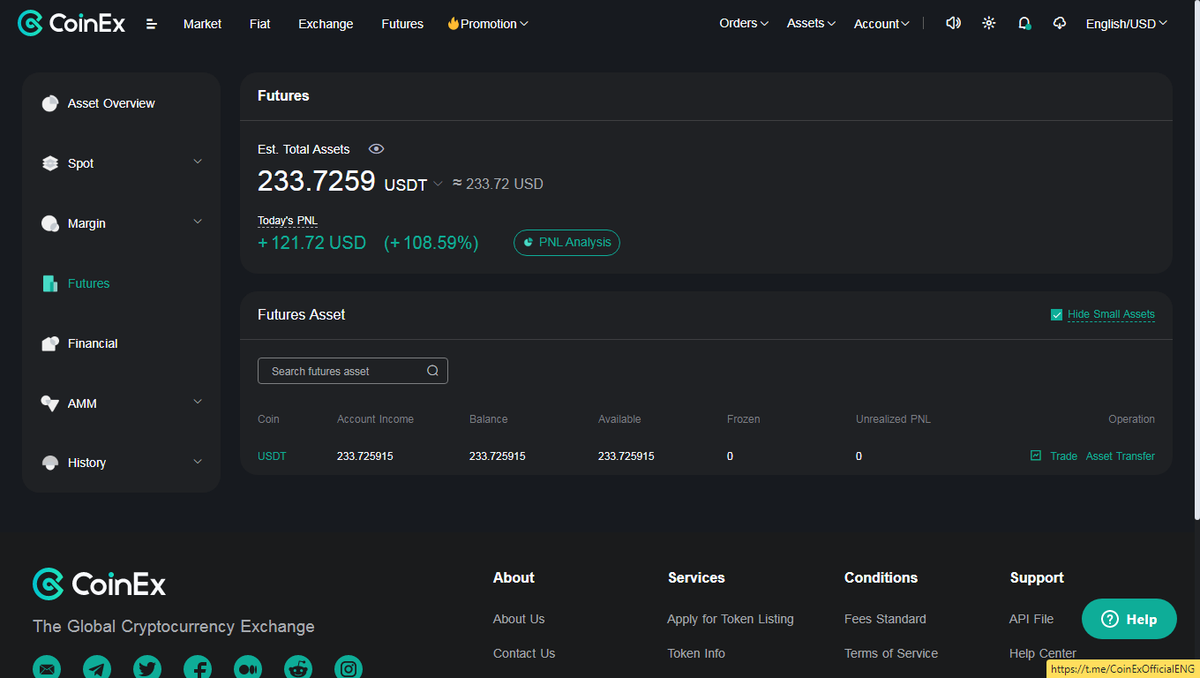Open the Instagram icon in footer
Image resolution: width=1200 pixels, height=678 pixels.
click(x=348, y=668)
